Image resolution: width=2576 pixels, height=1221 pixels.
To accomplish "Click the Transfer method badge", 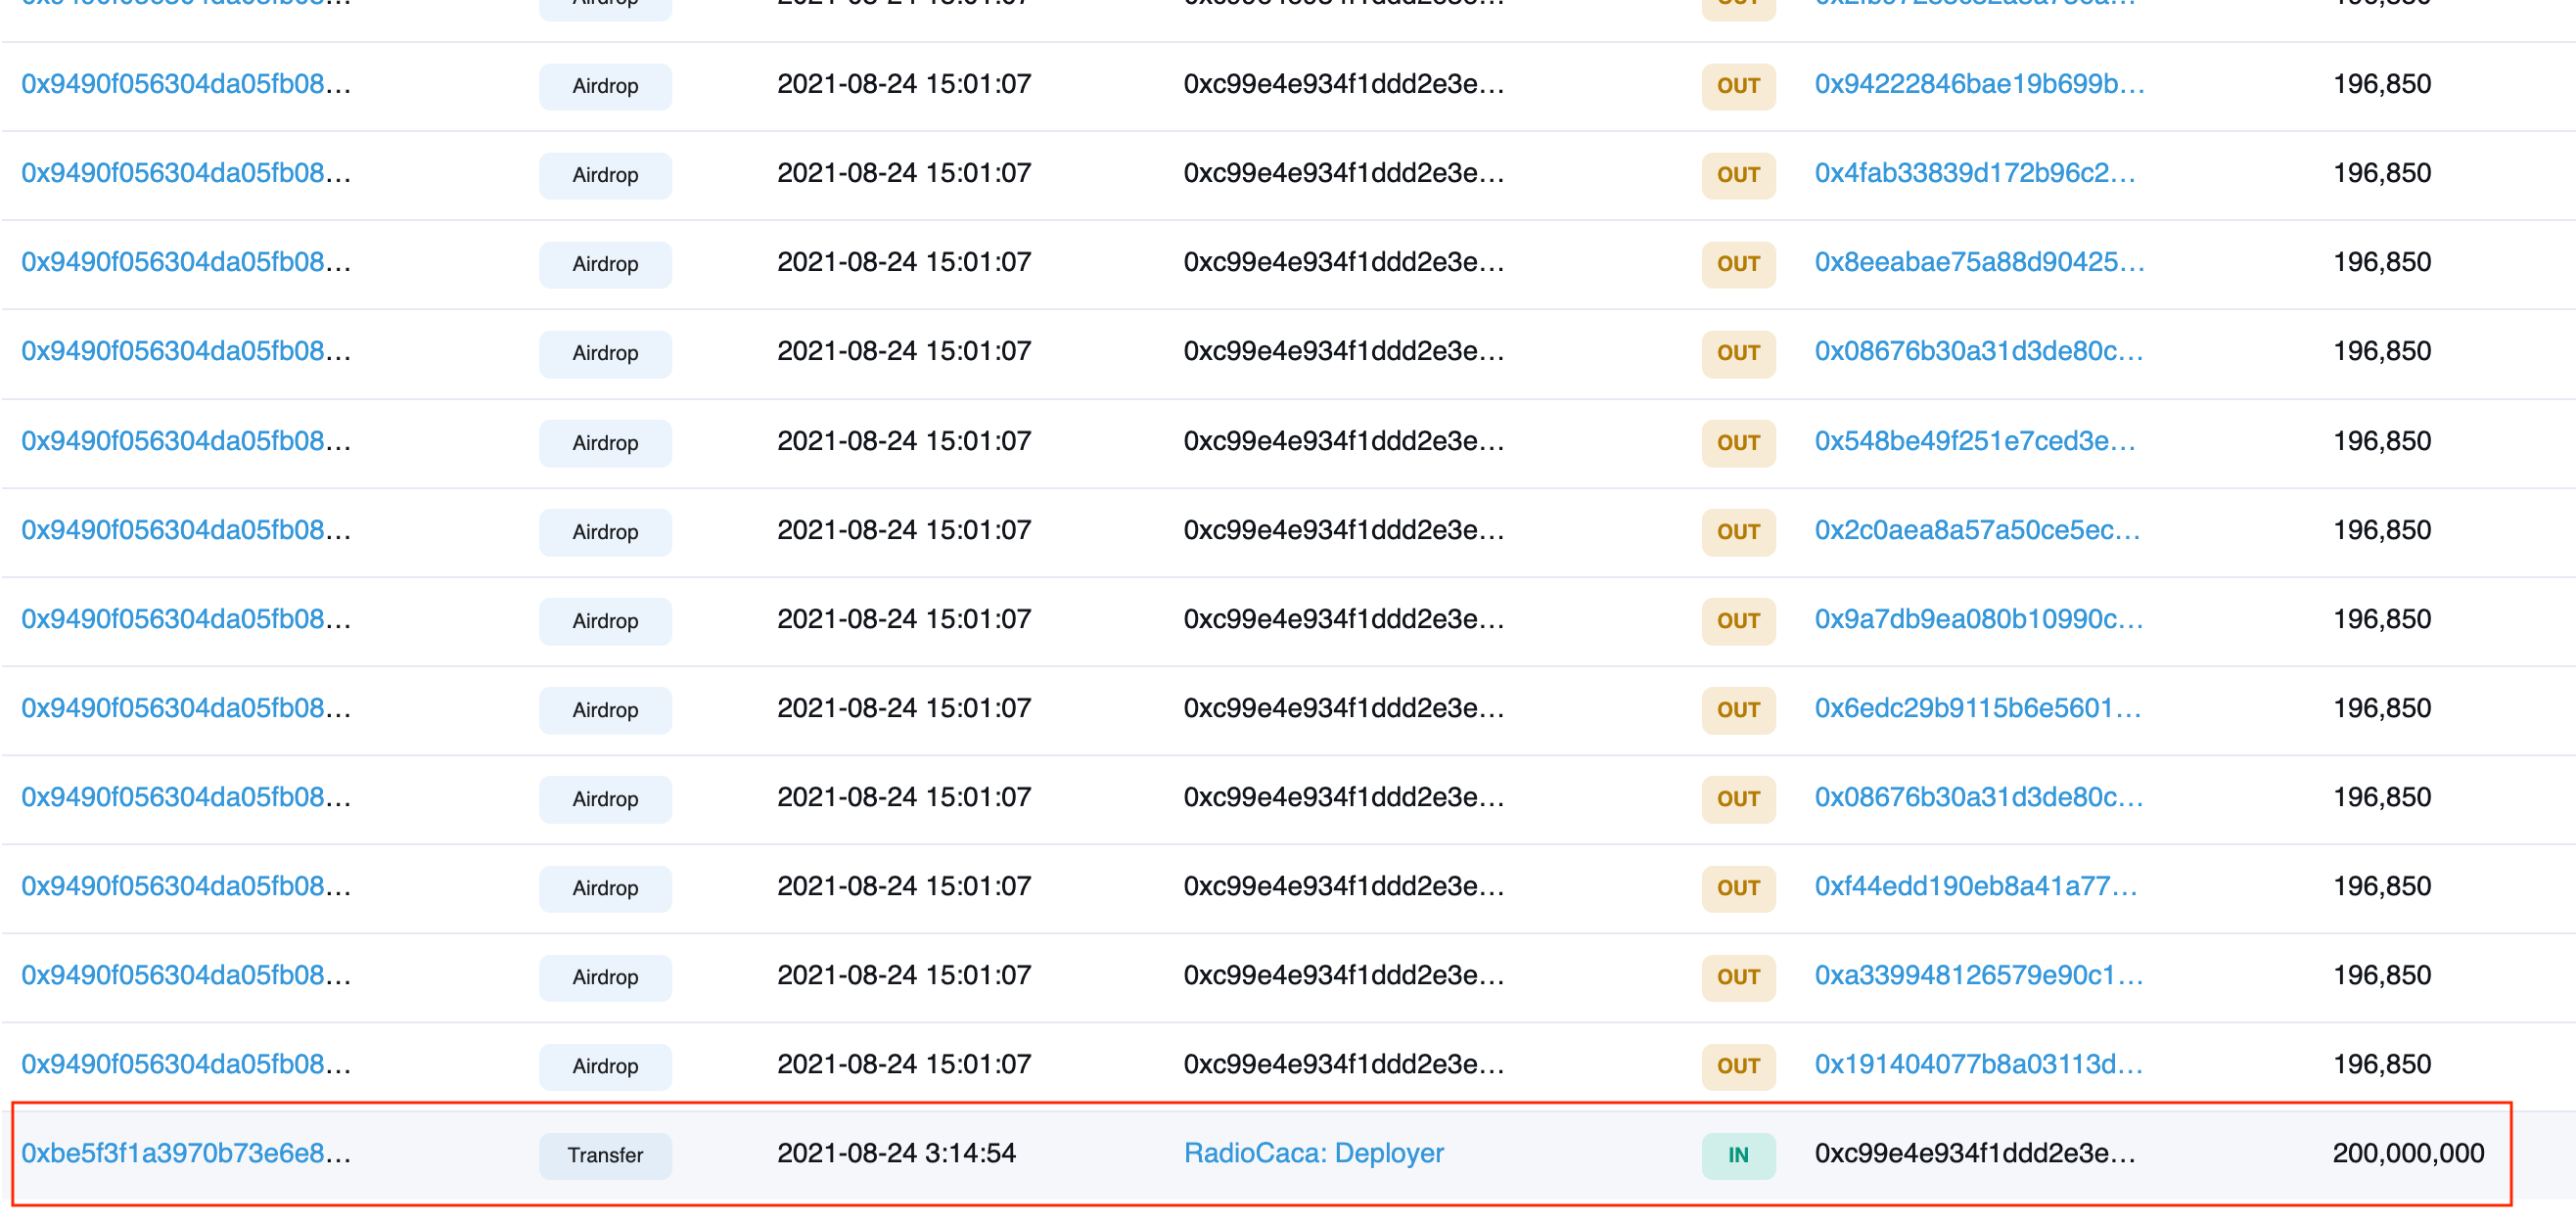I will tap(605, 1155).
